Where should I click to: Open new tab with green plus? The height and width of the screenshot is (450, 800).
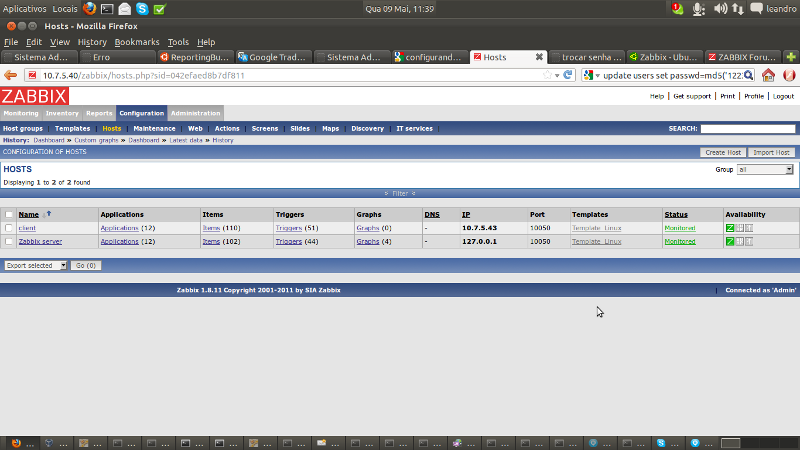click(791, 57)
